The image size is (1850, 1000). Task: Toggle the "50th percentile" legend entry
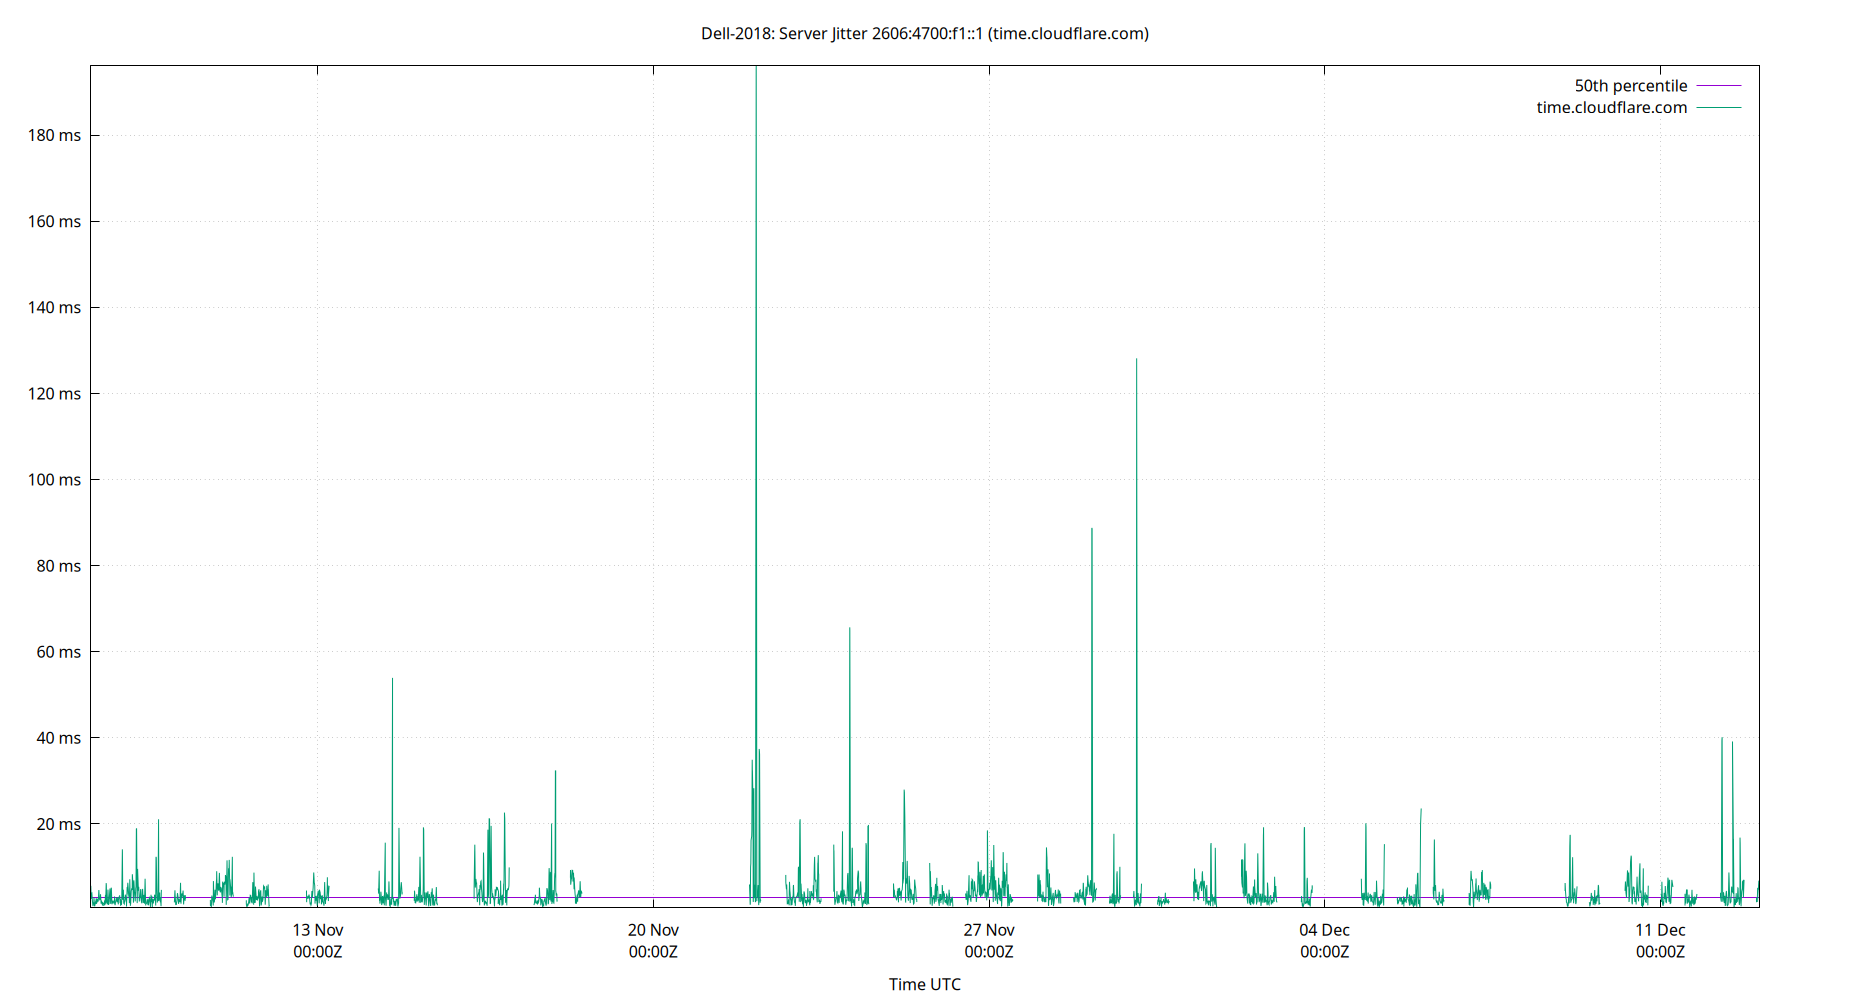(x=1630, y=85)
